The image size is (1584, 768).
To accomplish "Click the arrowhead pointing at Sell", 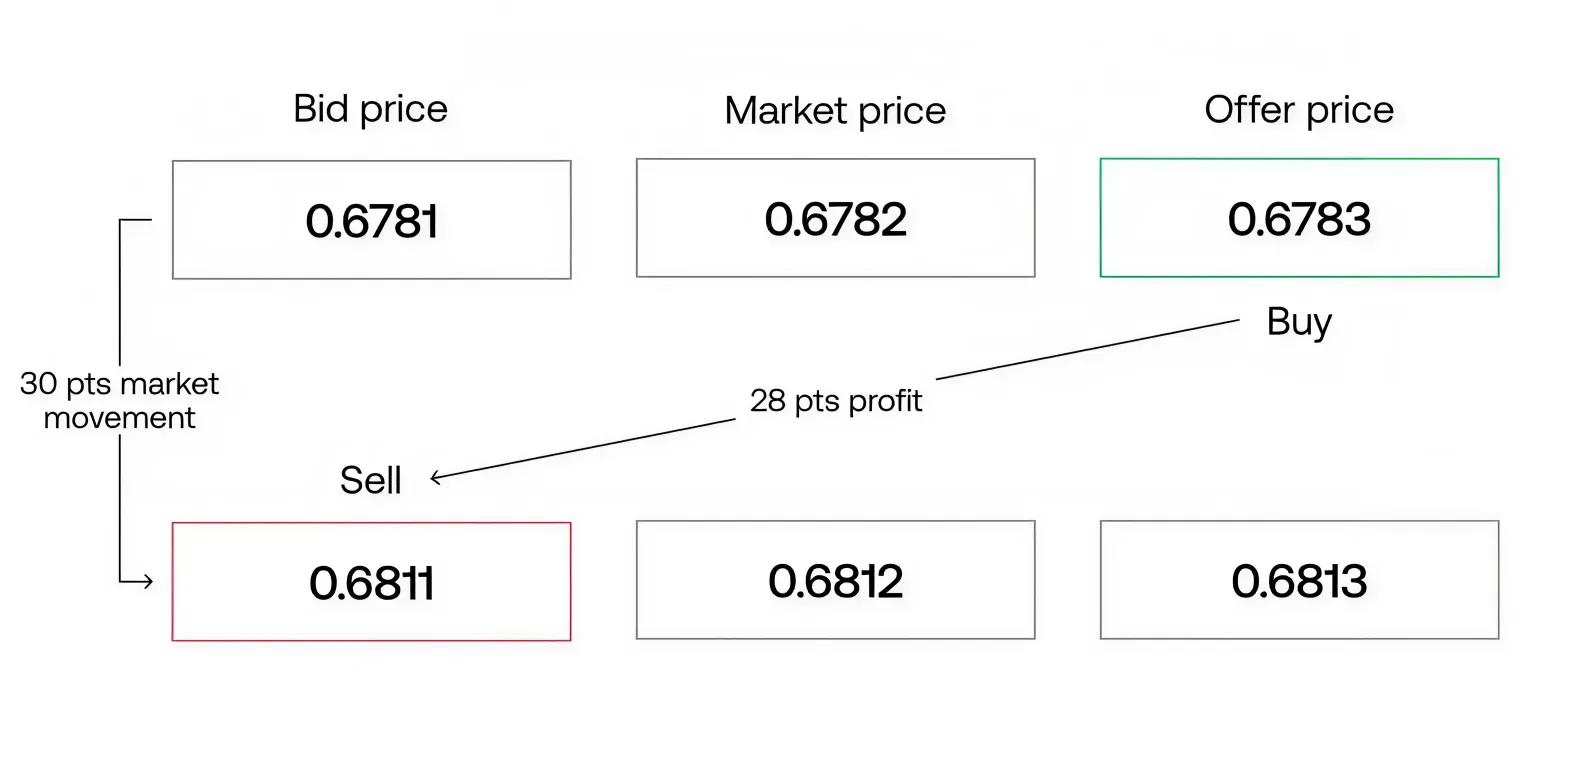I will click(437, 478).
